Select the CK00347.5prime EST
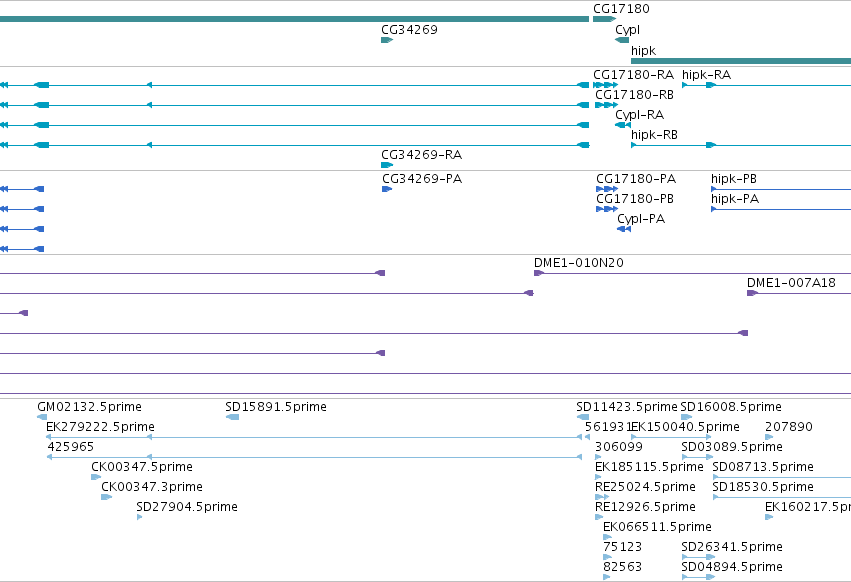This screenshot has width=851, height=582. (x=96, y=477)
